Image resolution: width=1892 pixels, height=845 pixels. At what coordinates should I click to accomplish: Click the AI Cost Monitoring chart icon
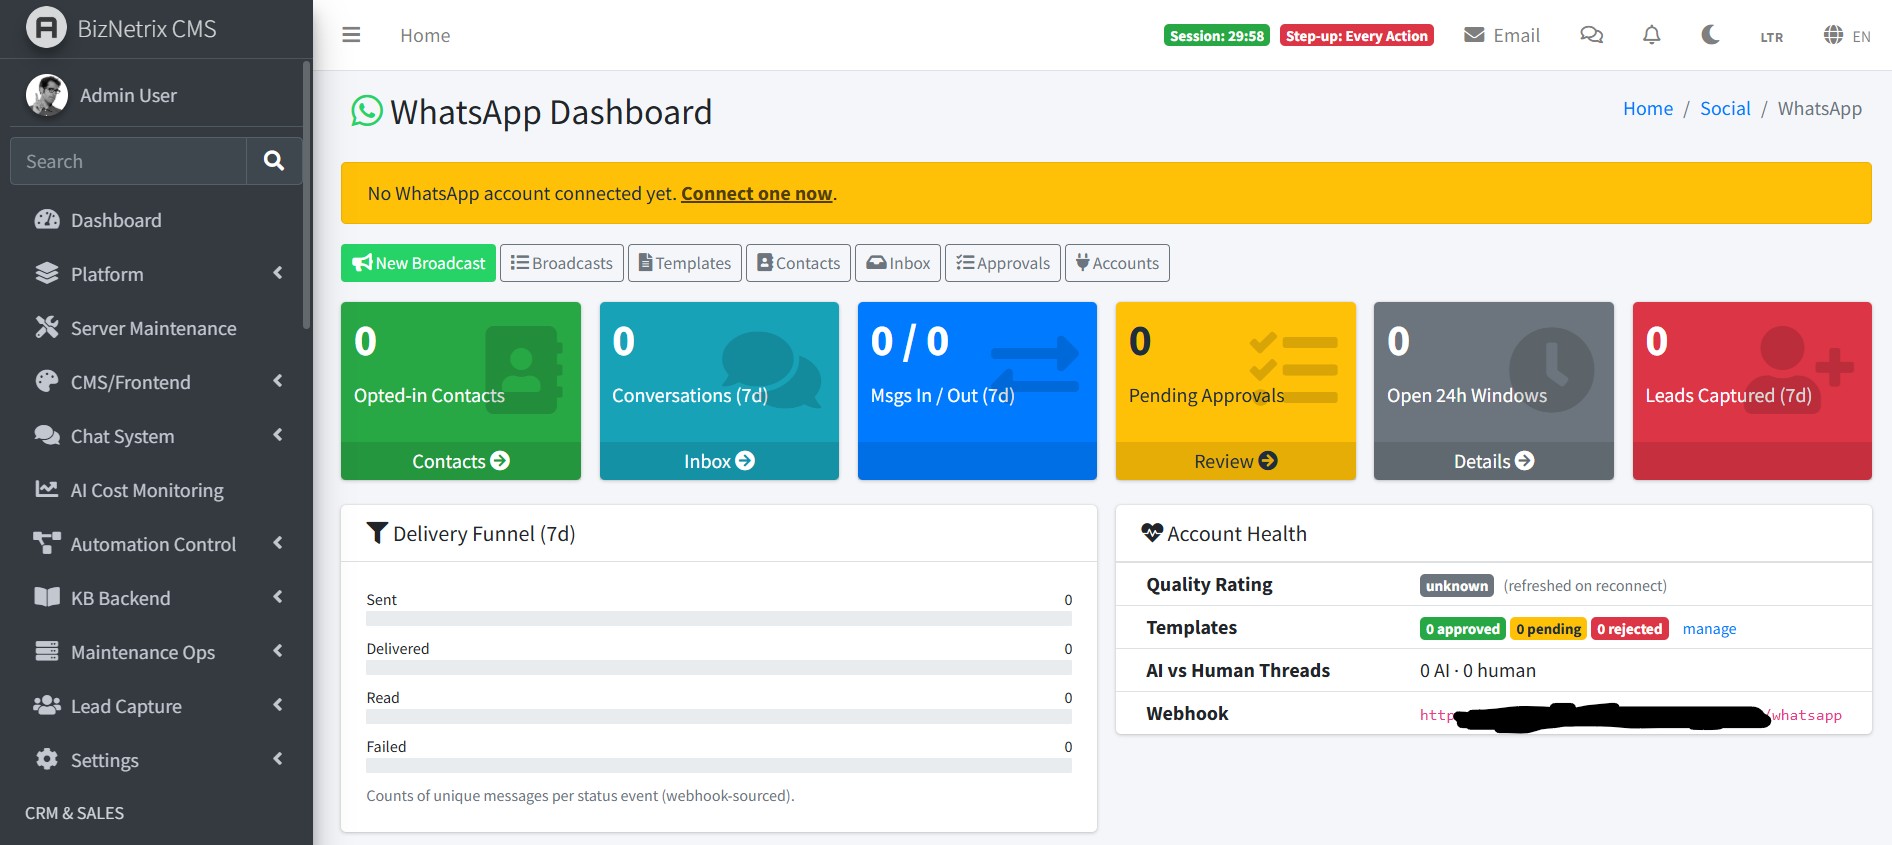tap(47, 489)
